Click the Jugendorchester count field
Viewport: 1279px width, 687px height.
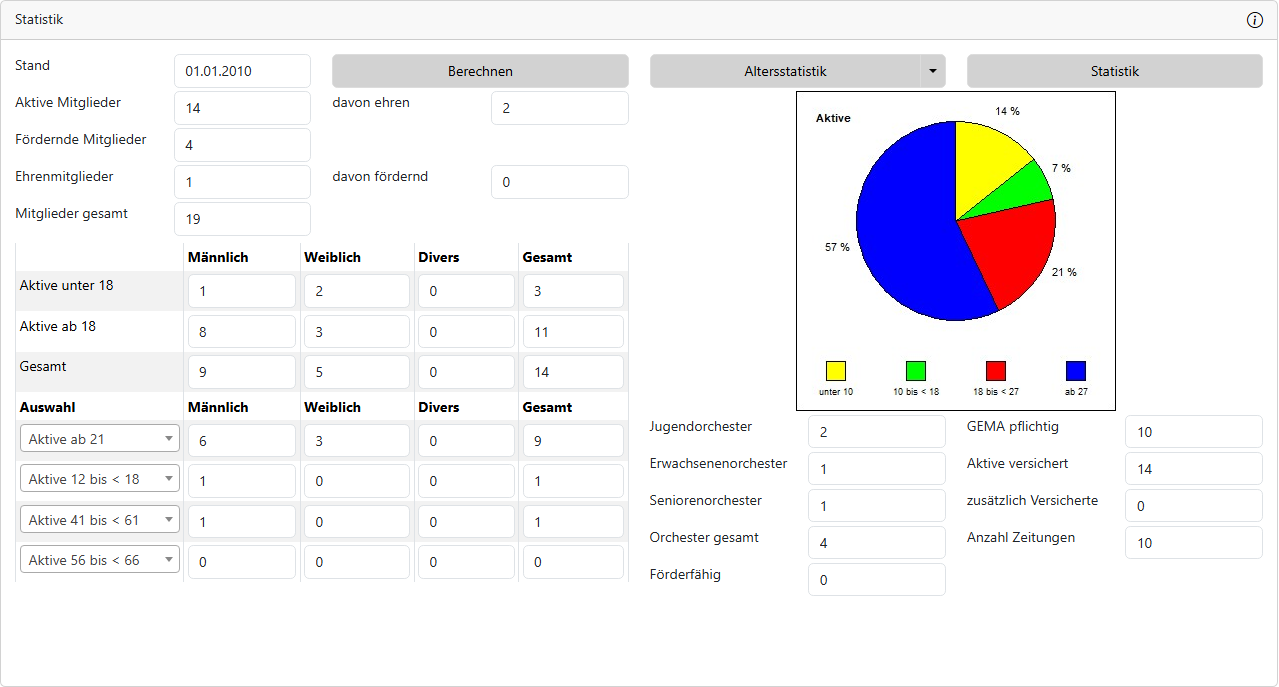click(876, 432)
